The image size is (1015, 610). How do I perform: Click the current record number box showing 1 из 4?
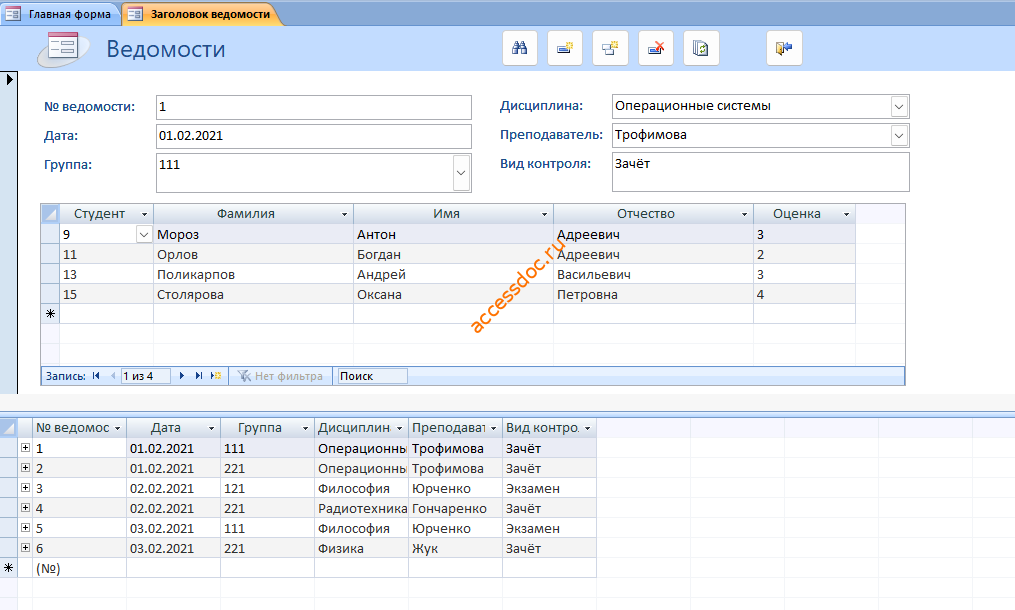coord(146,376)
